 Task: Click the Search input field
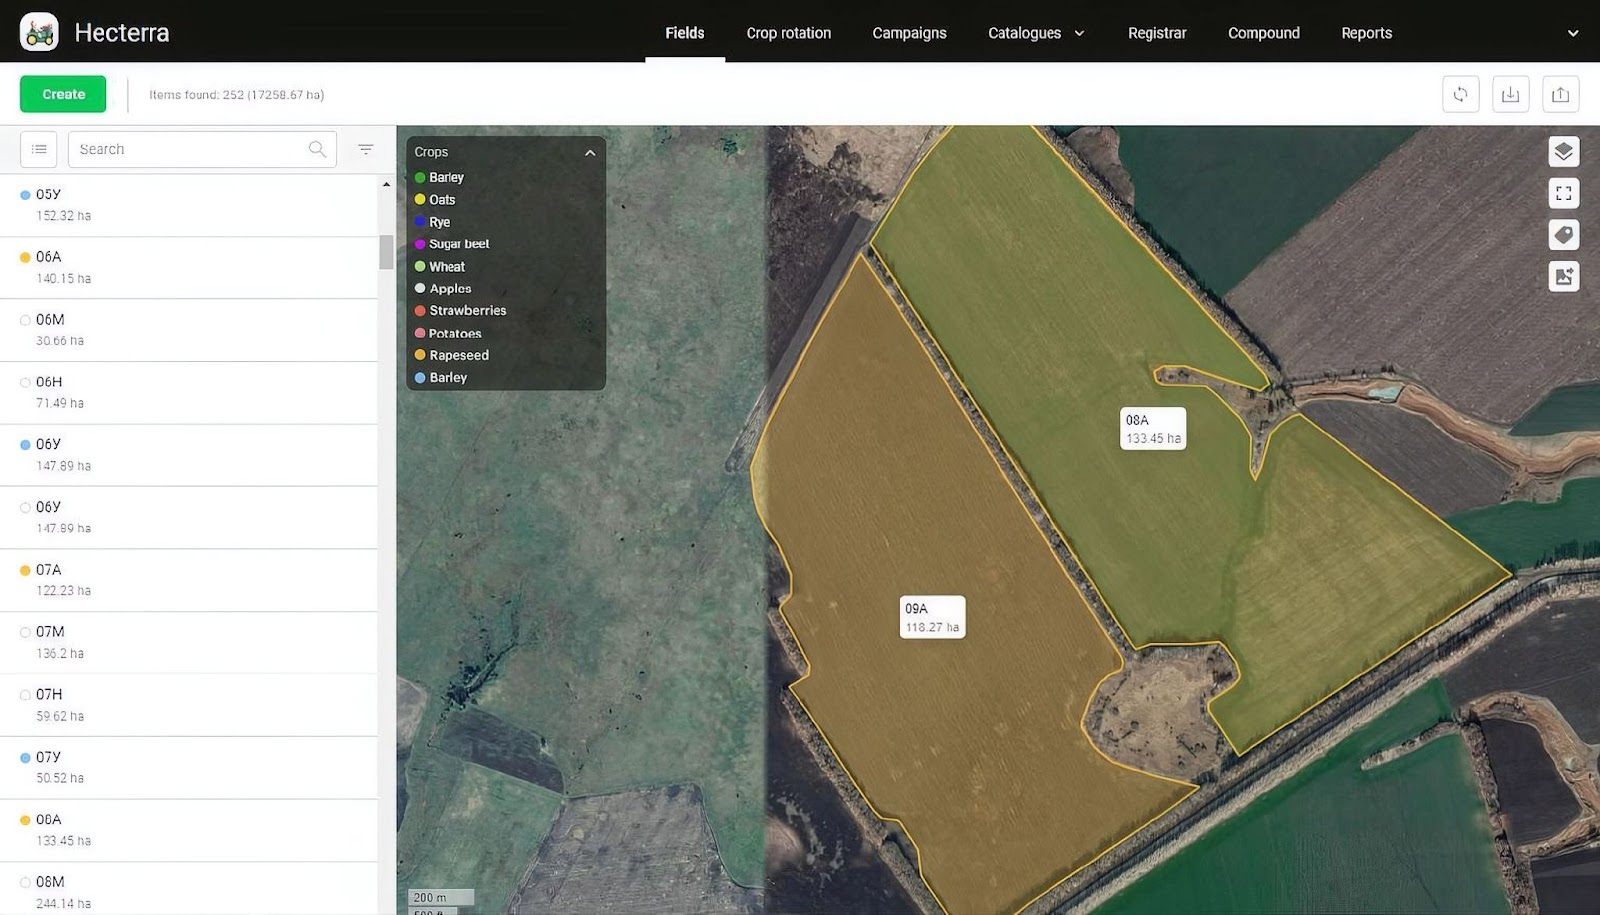(190, 149)
